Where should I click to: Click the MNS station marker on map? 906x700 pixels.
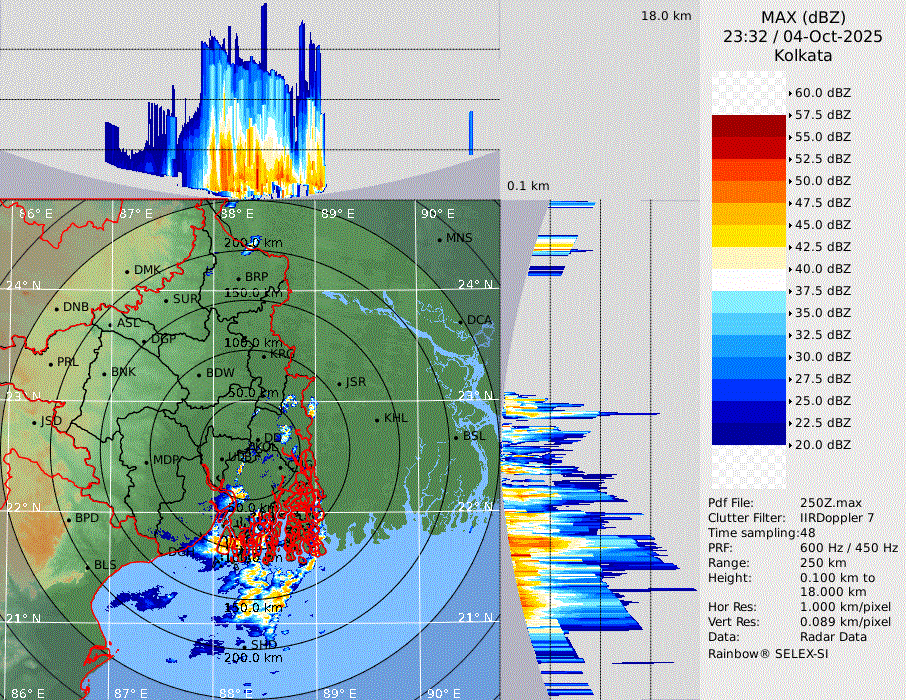(440, 239)
